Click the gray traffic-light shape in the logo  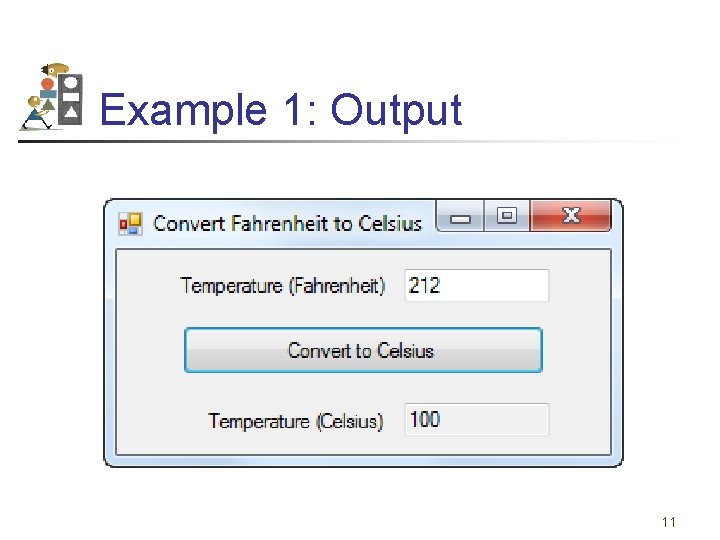point(70,99)
